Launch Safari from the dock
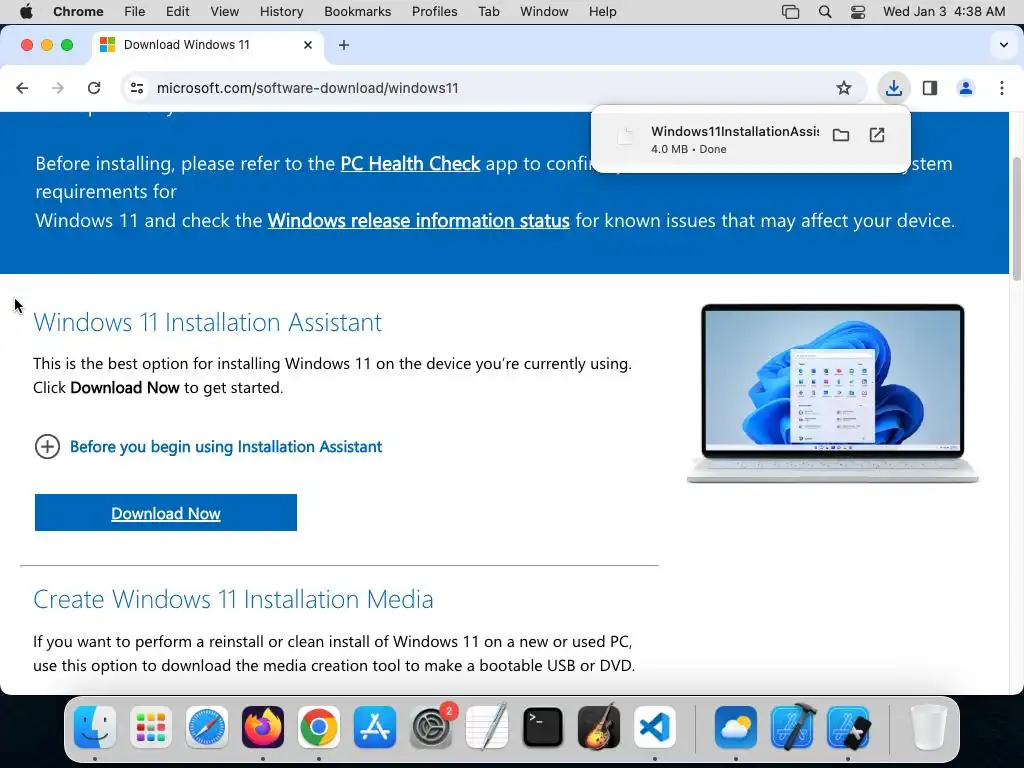1024x768 pixels. tap(207, 727)
